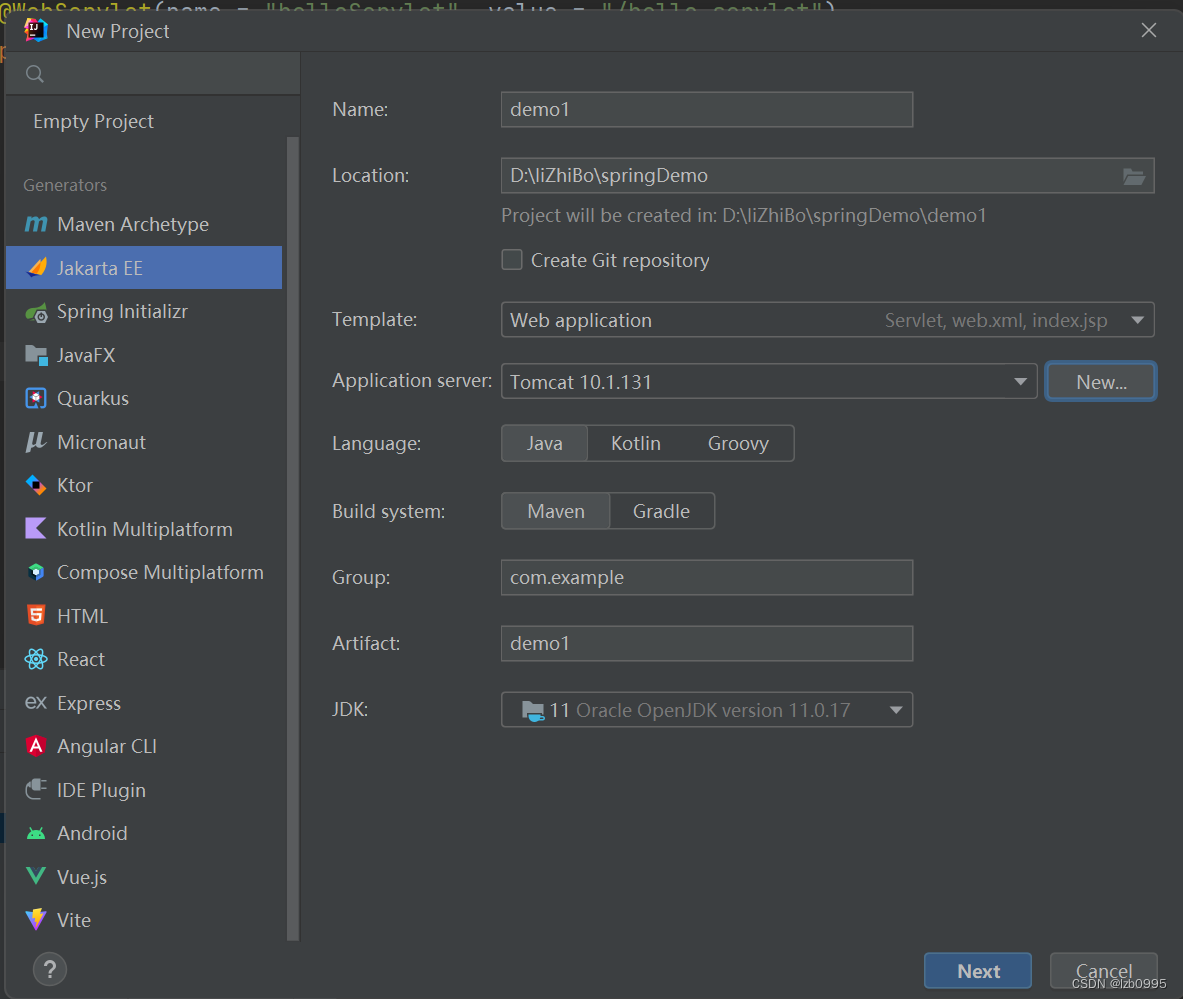The image size is (1183, 999).
Task: Select Spring Initializr generator entry
Action: tap(143, 312)
